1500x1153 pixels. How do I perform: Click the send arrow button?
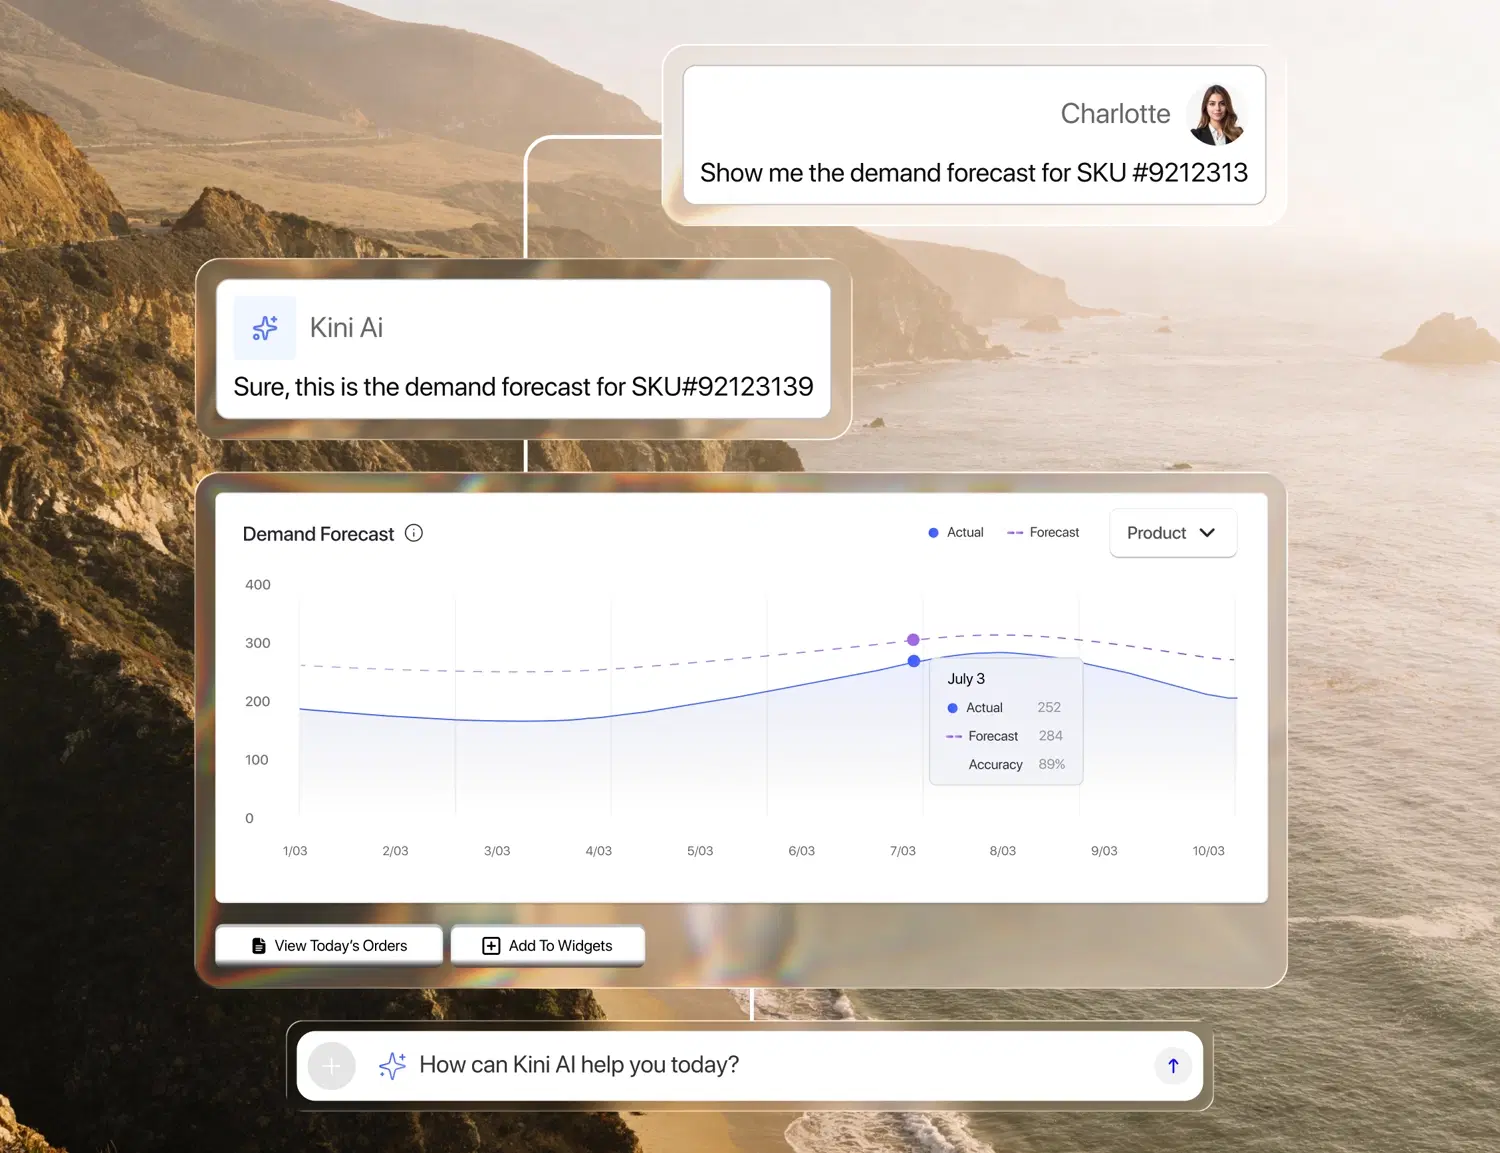click(x=1173, y=1066)
